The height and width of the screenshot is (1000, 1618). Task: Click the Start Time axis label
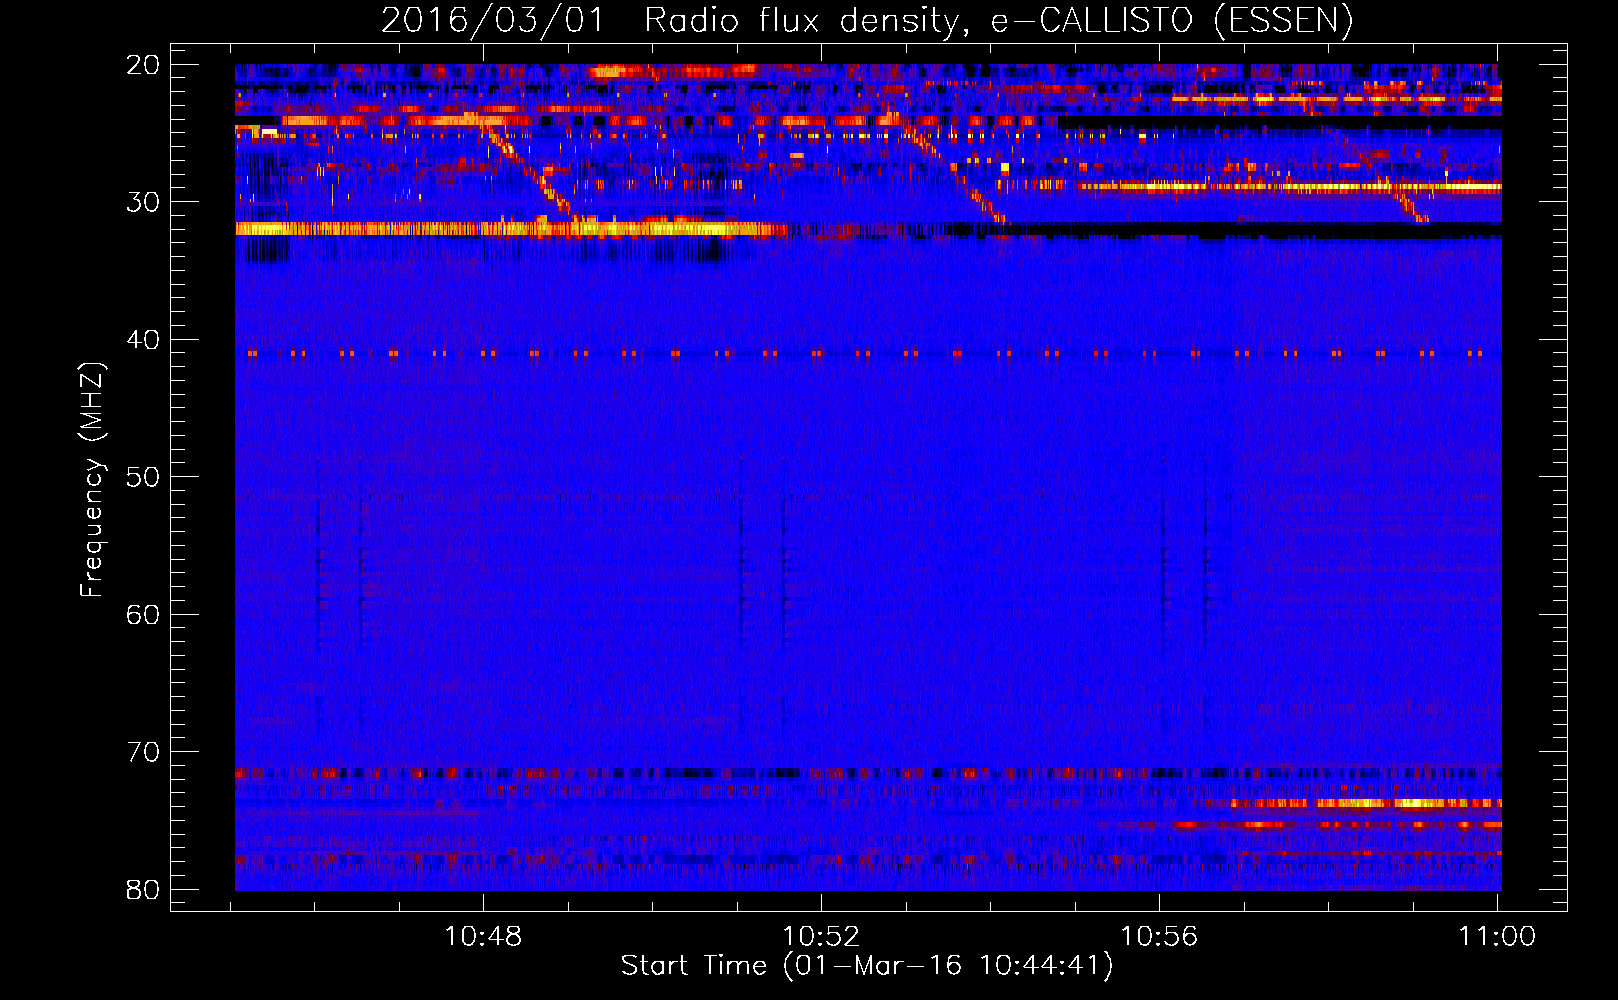(867, 965)
